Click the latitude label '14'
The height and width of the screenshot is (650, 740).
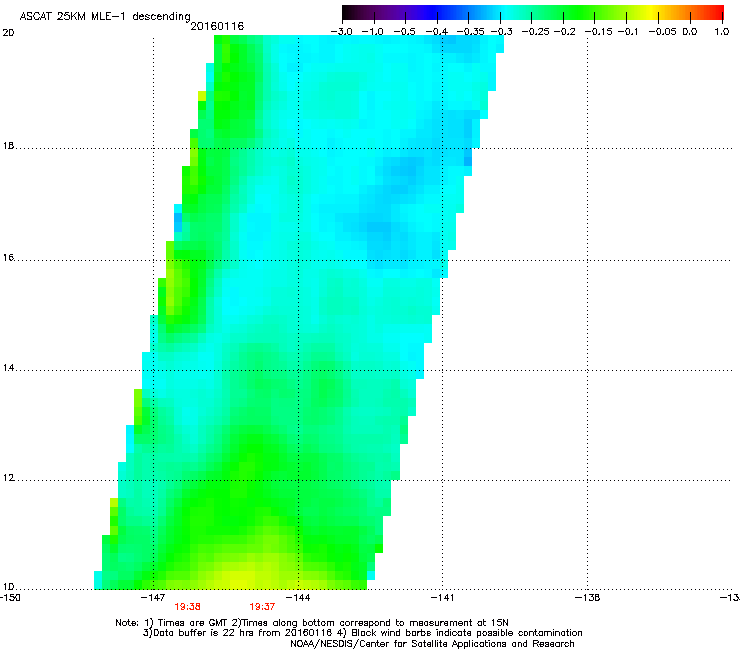[8, 368]
